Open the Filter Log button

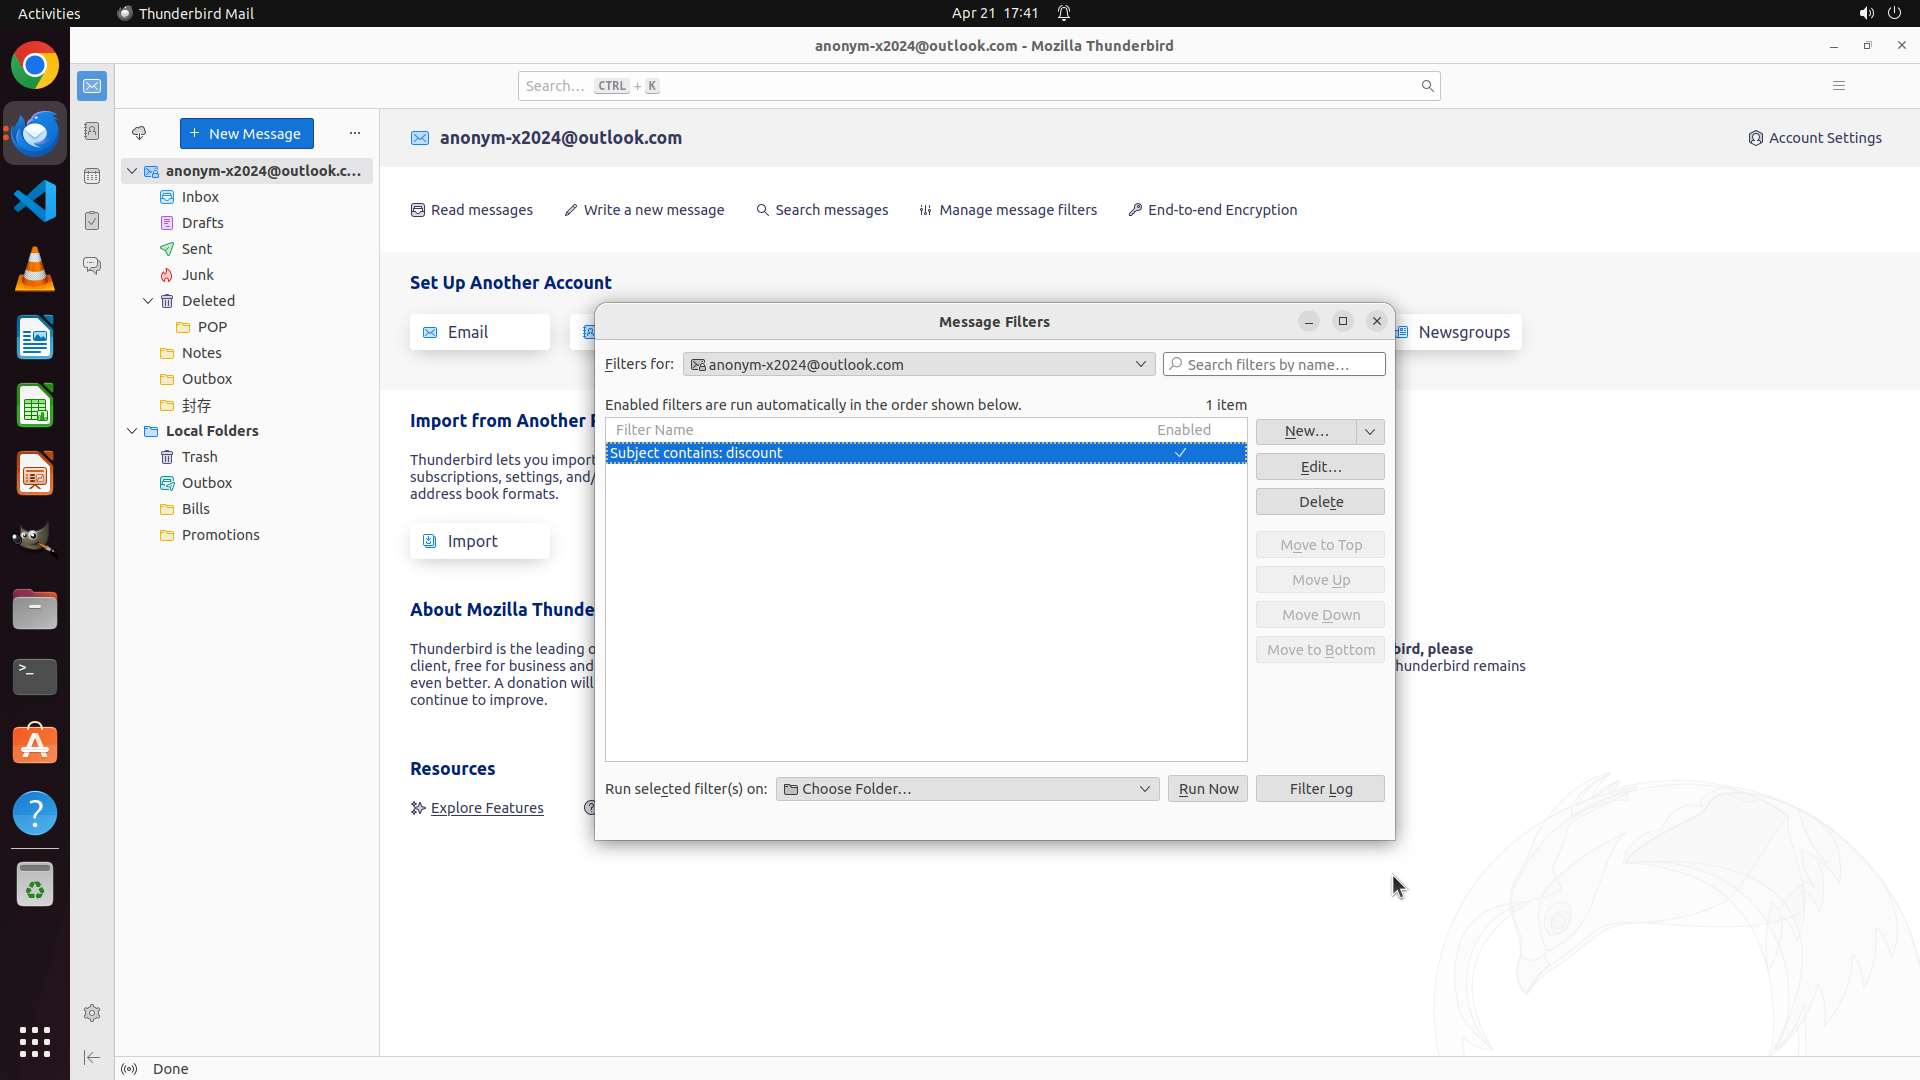[x=1320, y=789]
